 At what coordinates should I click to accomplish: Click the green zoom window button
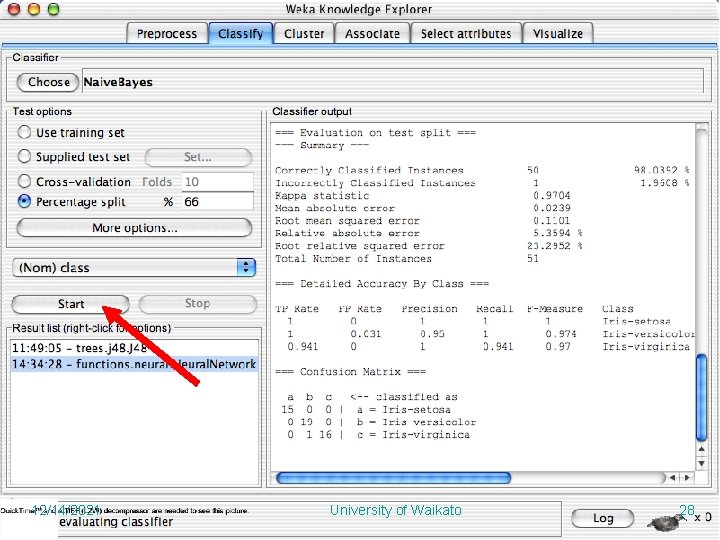pos(54,9)
